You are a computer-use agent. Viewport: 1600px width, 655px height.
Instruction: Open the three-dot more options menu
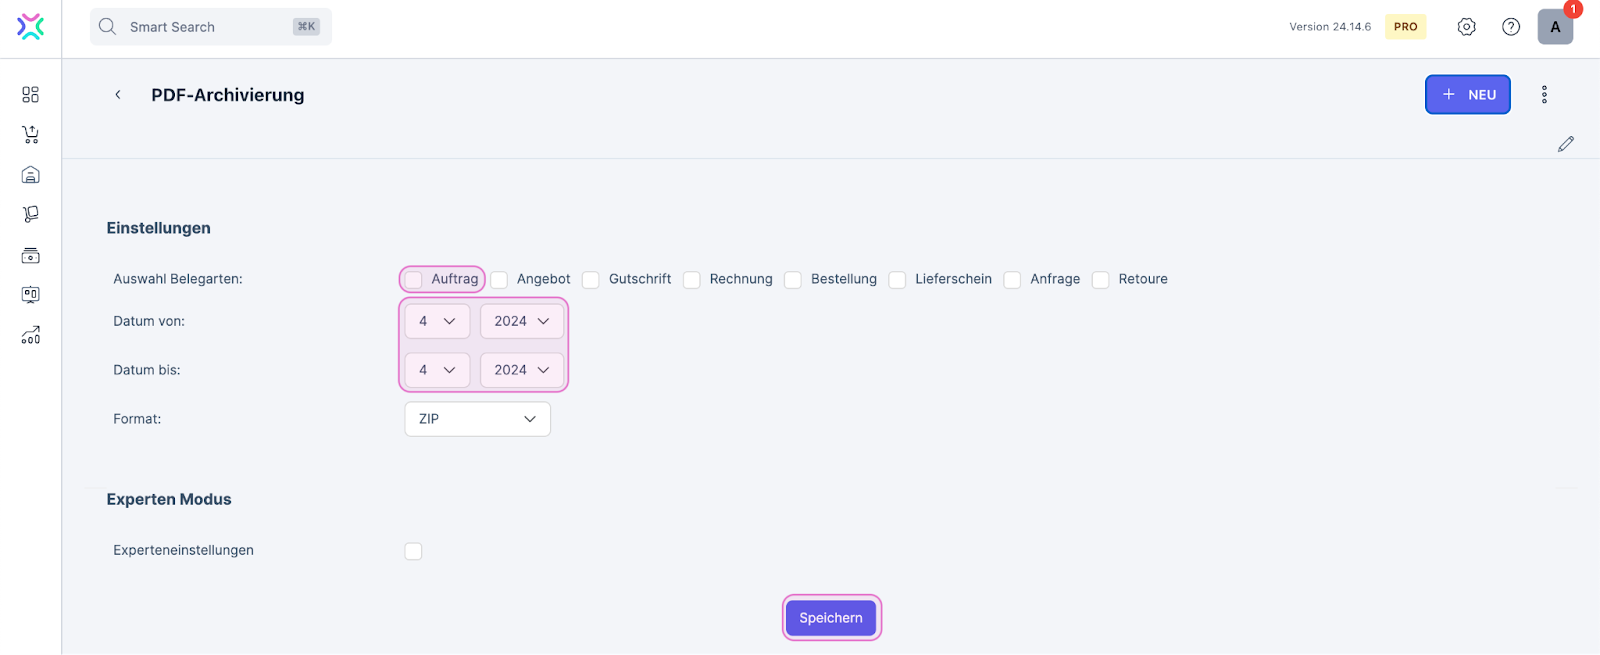tap(1544, 95)
